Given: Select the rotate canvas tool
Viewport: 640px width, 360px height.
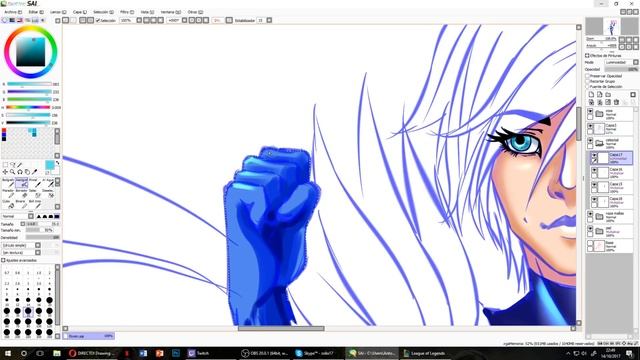Looking at the screenshot, I should [x=20, y=172].
